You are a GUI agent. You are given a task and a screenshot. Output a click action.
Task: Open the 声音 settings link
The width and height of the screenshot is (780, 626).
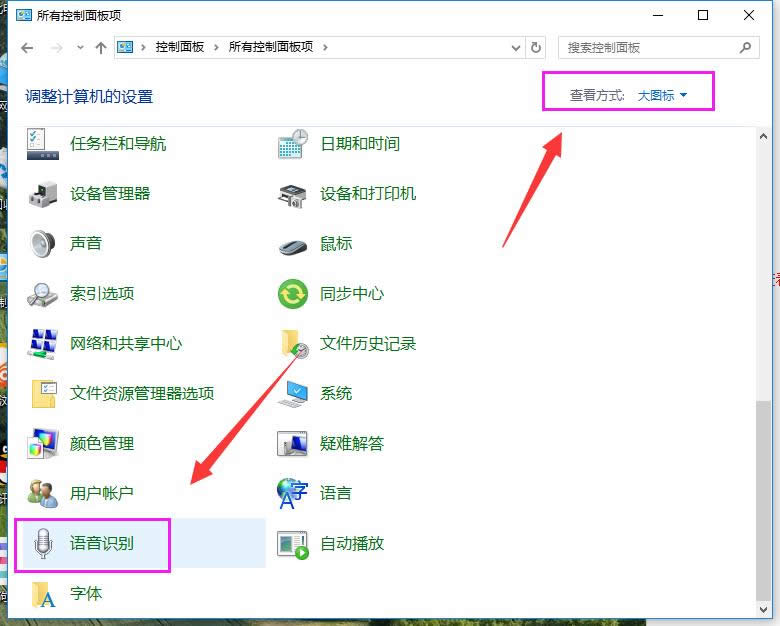coord(86,244)
